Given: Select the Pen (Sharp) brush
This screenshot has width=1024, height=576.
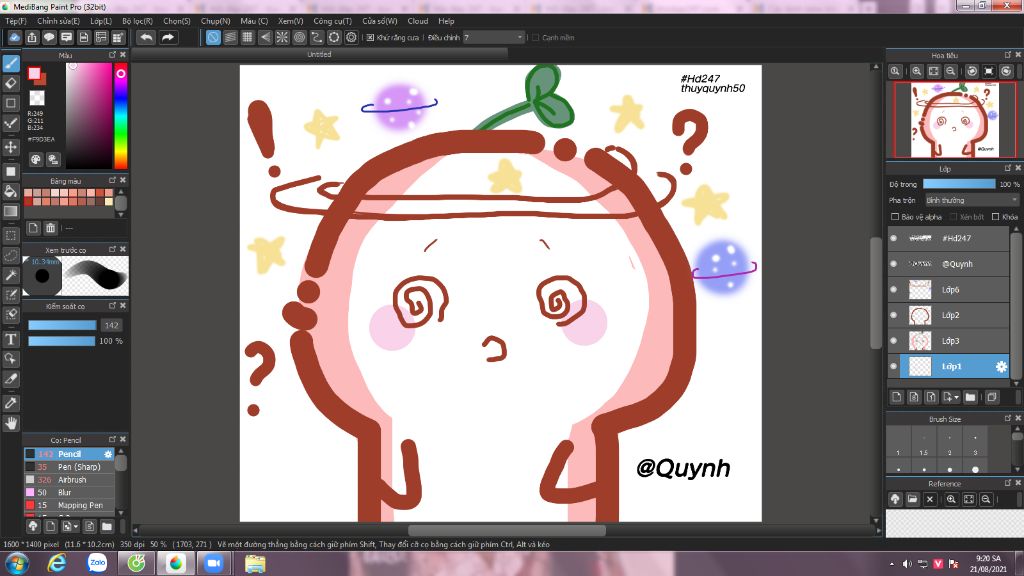Looking at the screenshot, I should (69, 467).
